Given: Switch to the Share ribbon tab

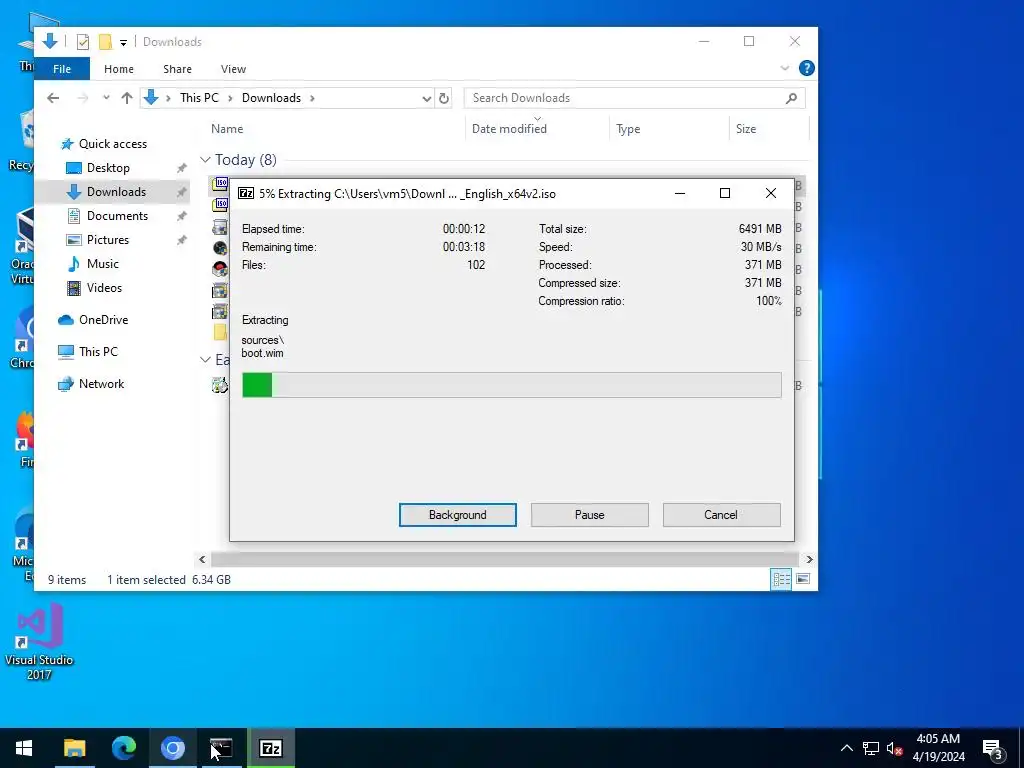Looking at the screenshot, I should click(x=177, y=69).
